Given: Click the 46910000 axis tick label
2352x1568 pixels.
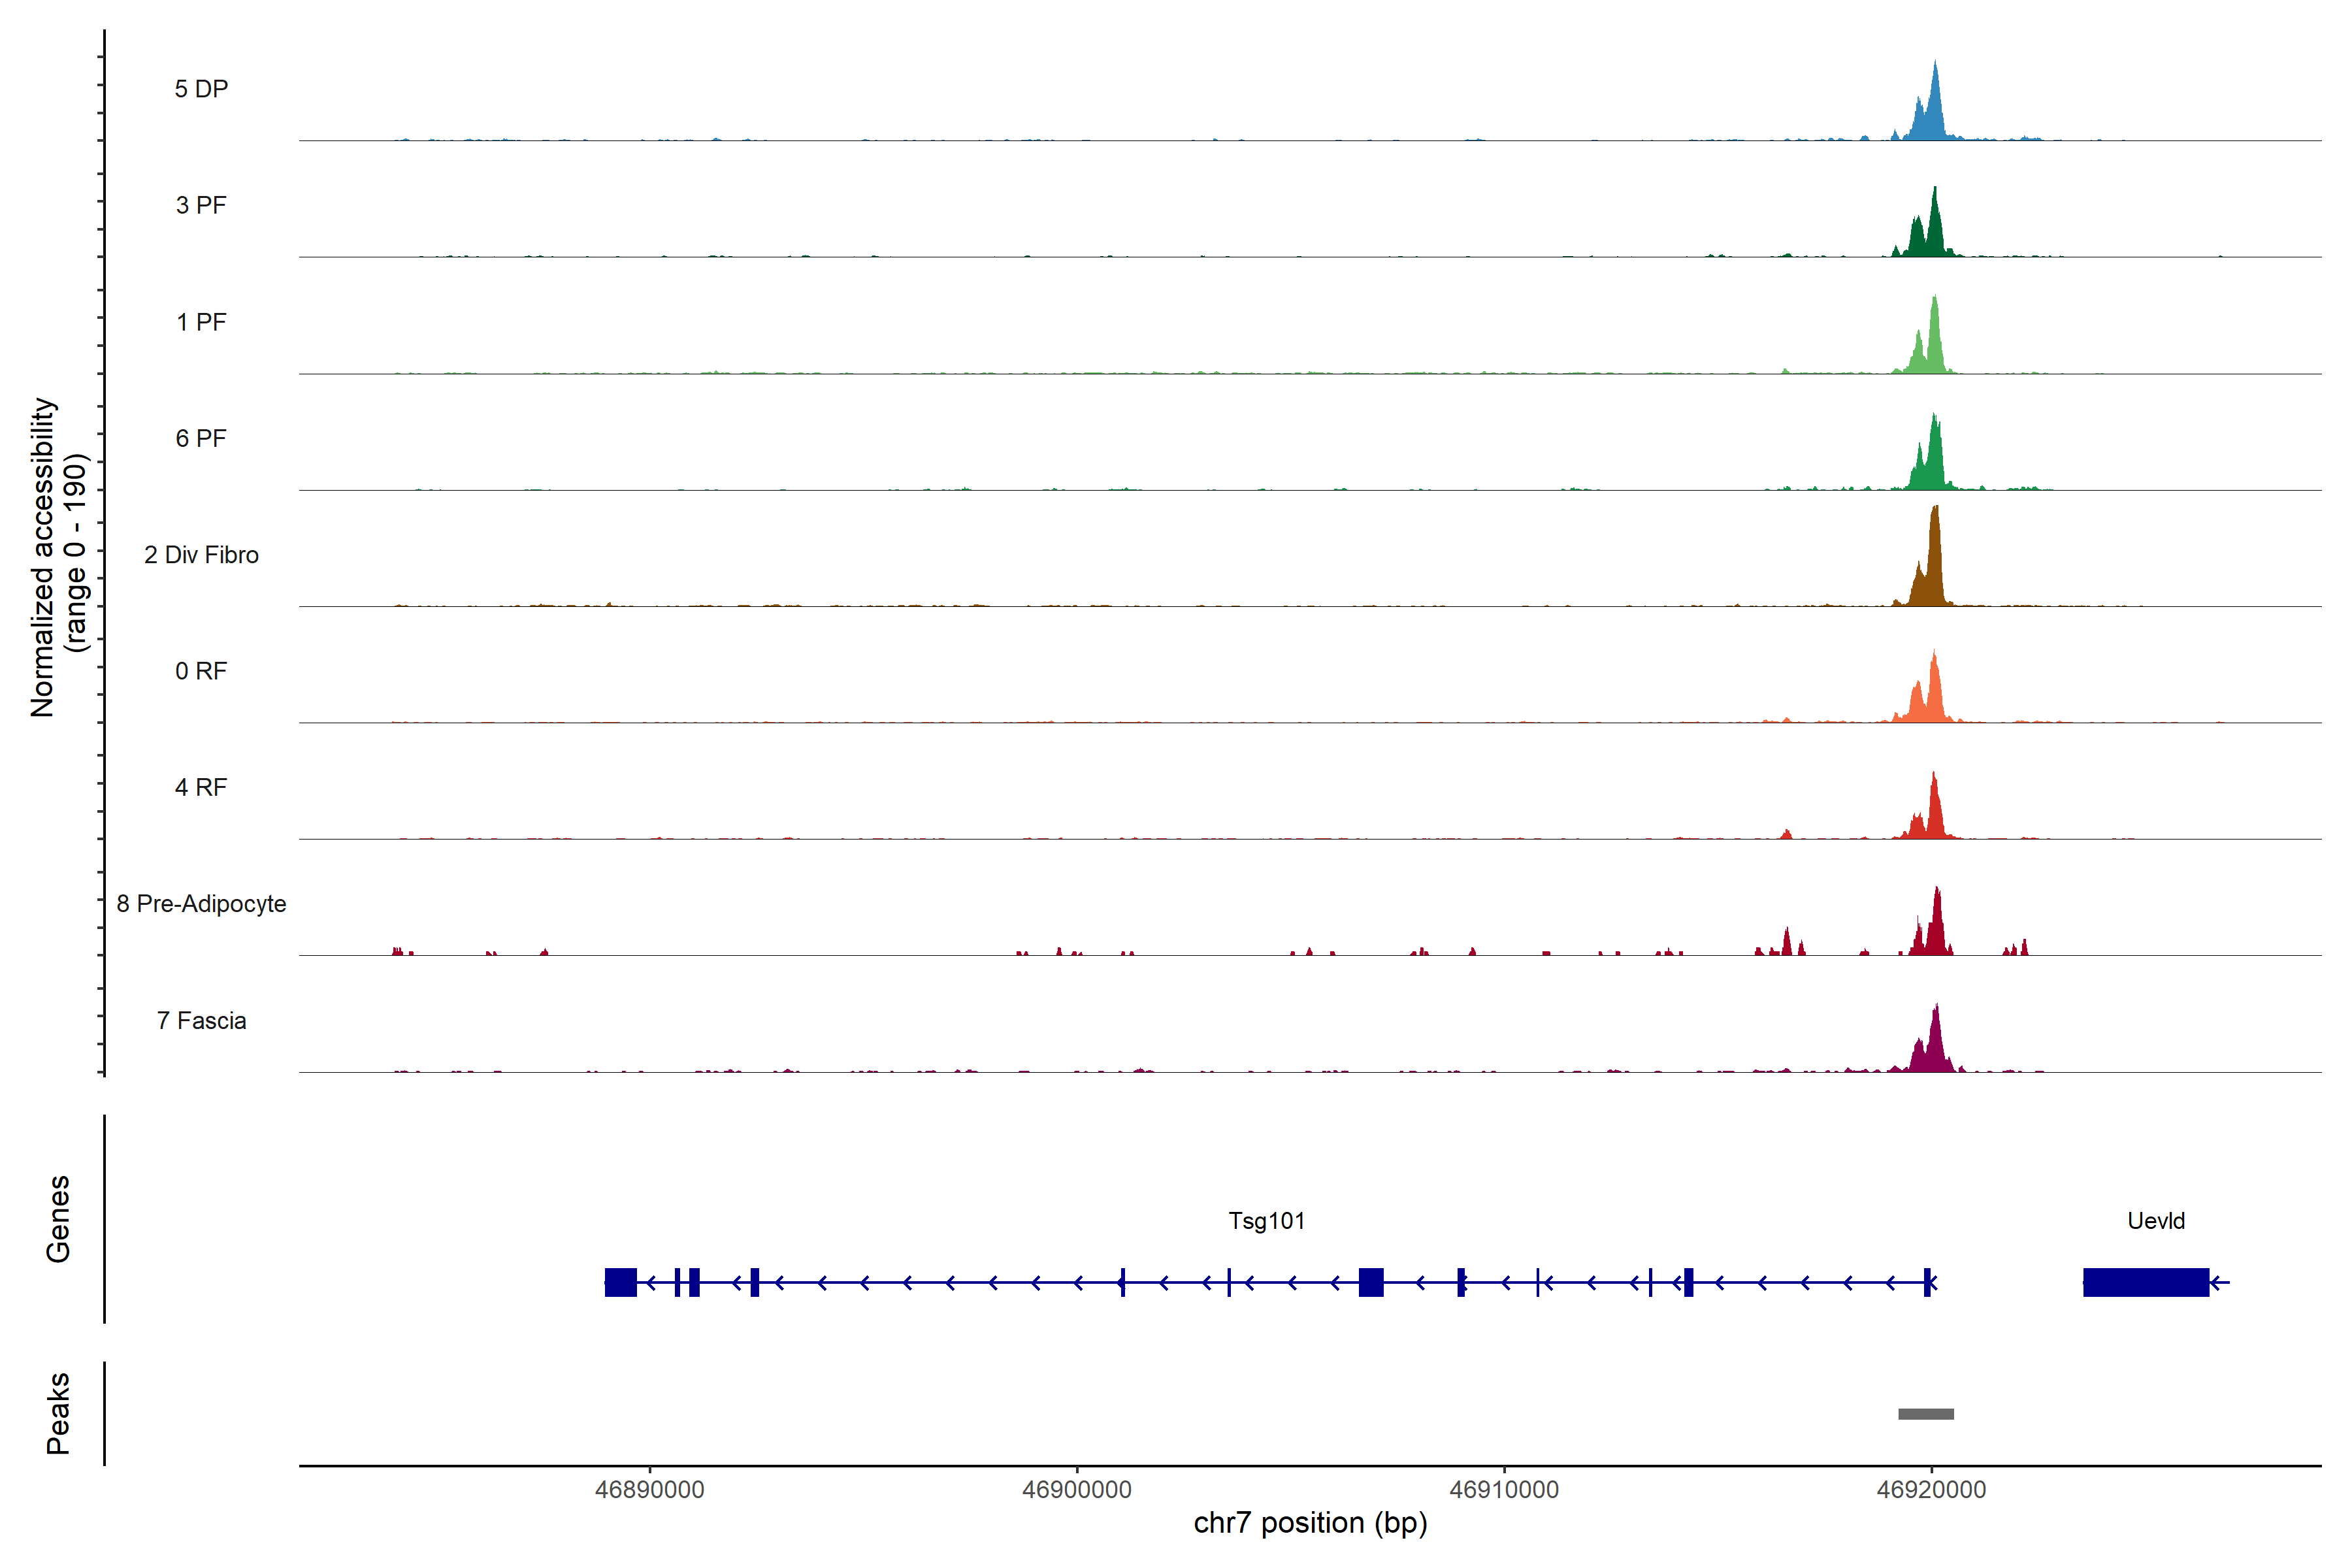Looking at the screenshot, I should (1504, 1490).
